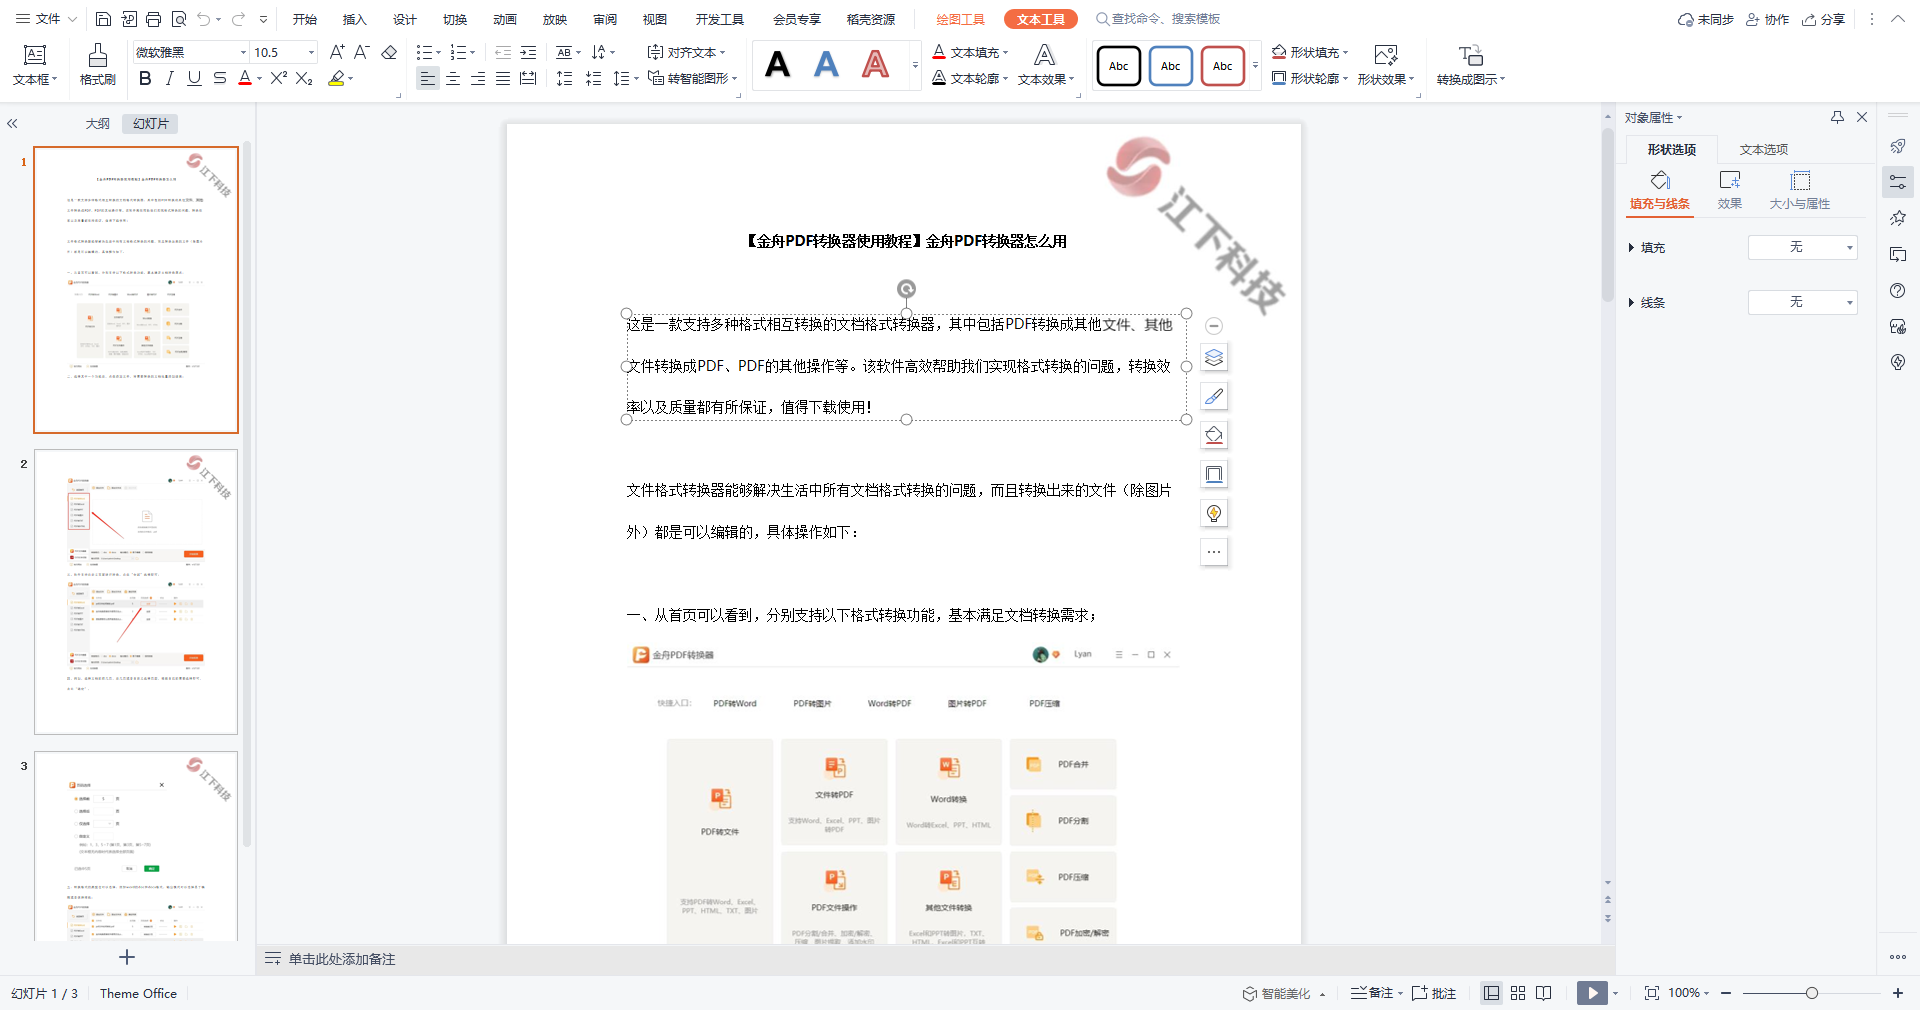1920x1010 pixels.
Task: Select slide 2 thumbnail
Action: (136, 592)
